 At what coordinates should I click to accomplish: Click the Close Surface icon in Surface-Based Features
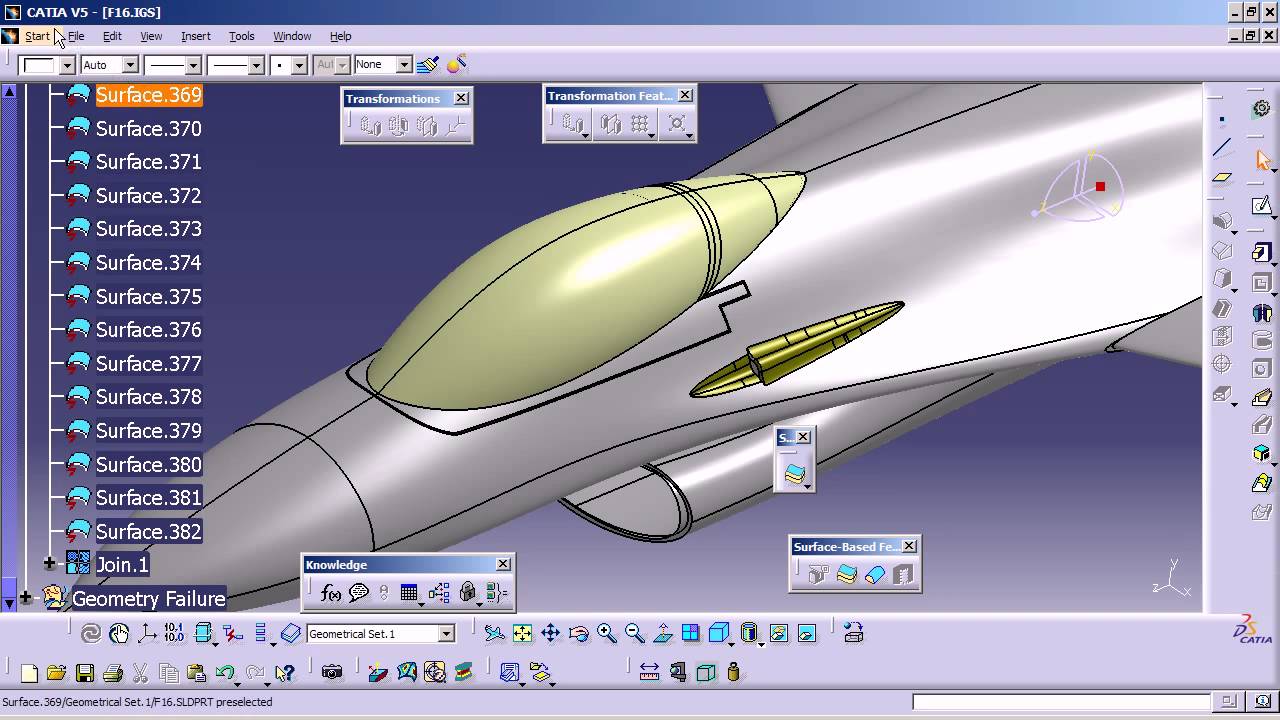pyautogui.click(x=875, y=575)
